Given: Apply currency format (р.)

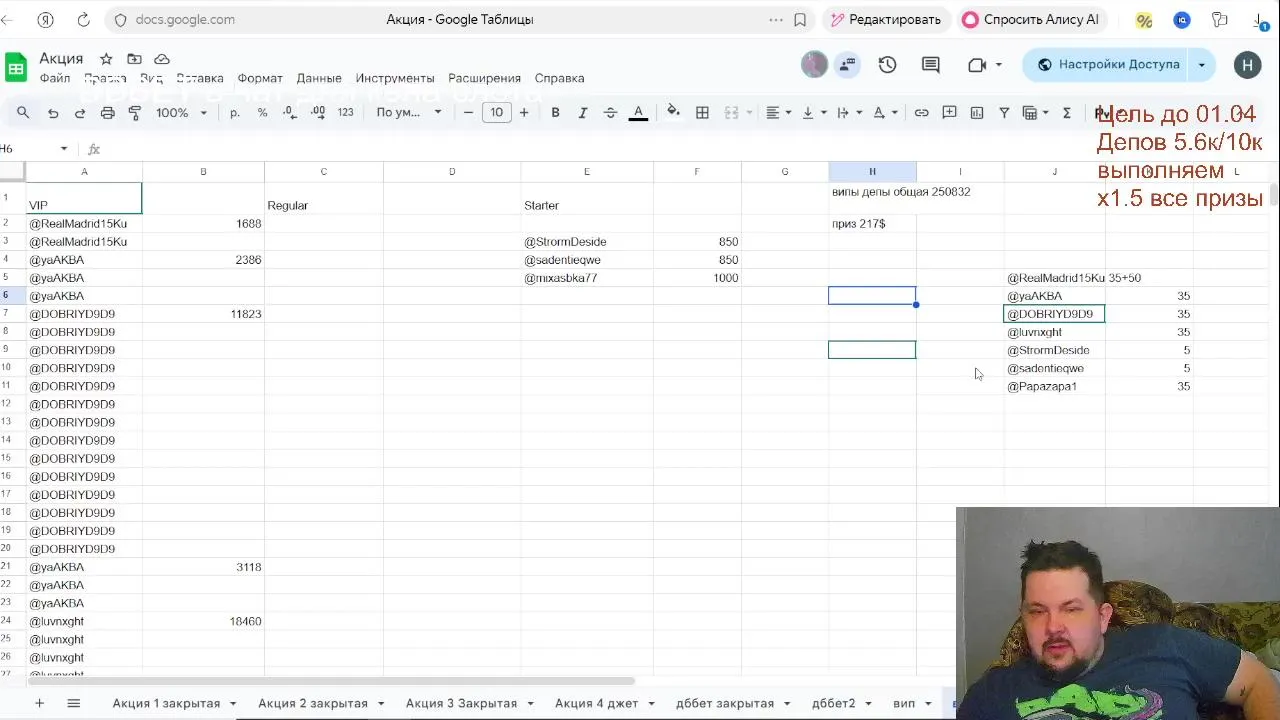Looking at the screenshot, I should (235, 113).
